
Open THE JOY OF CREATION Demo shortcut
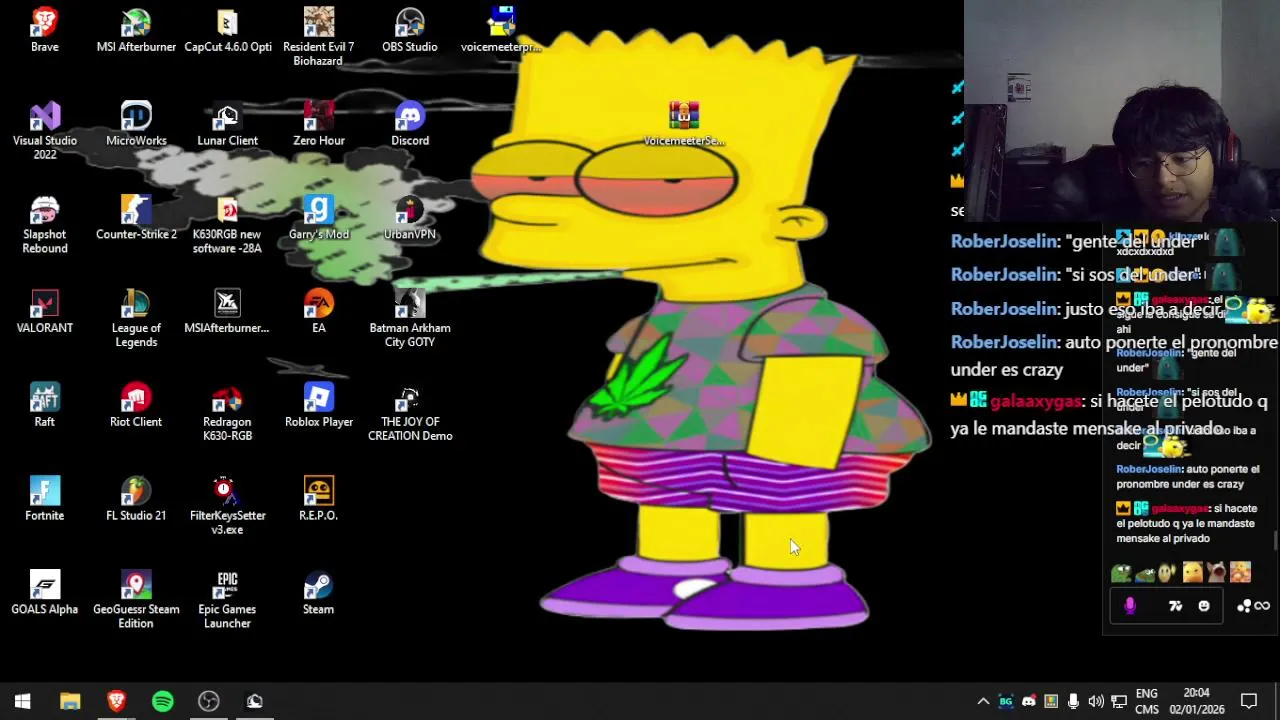click(409, 412)
